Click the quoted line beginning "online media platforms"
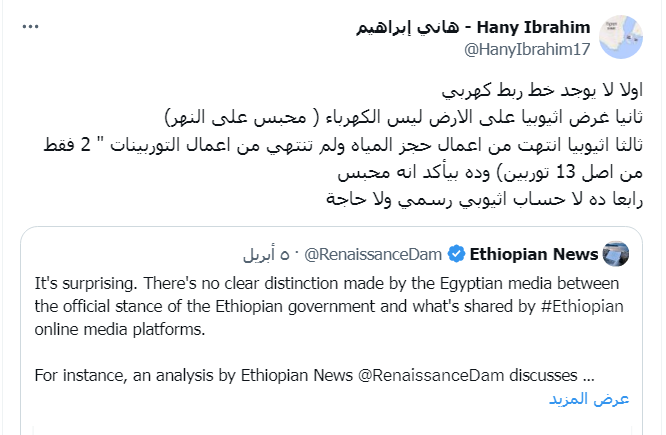 118,329
